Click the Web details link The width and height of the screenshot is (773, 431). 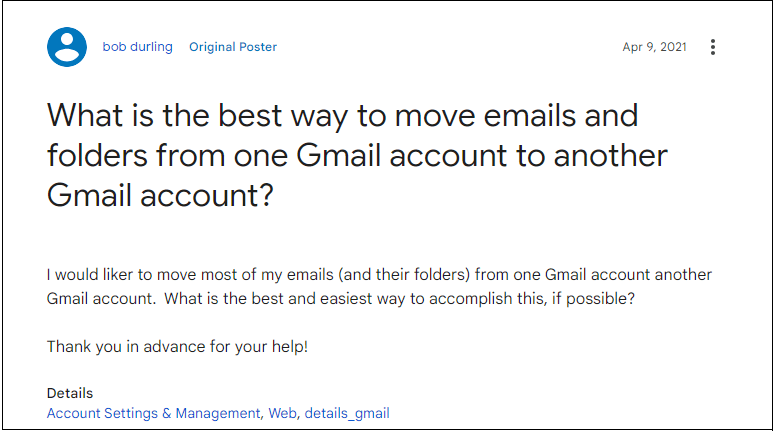(281, 413)
